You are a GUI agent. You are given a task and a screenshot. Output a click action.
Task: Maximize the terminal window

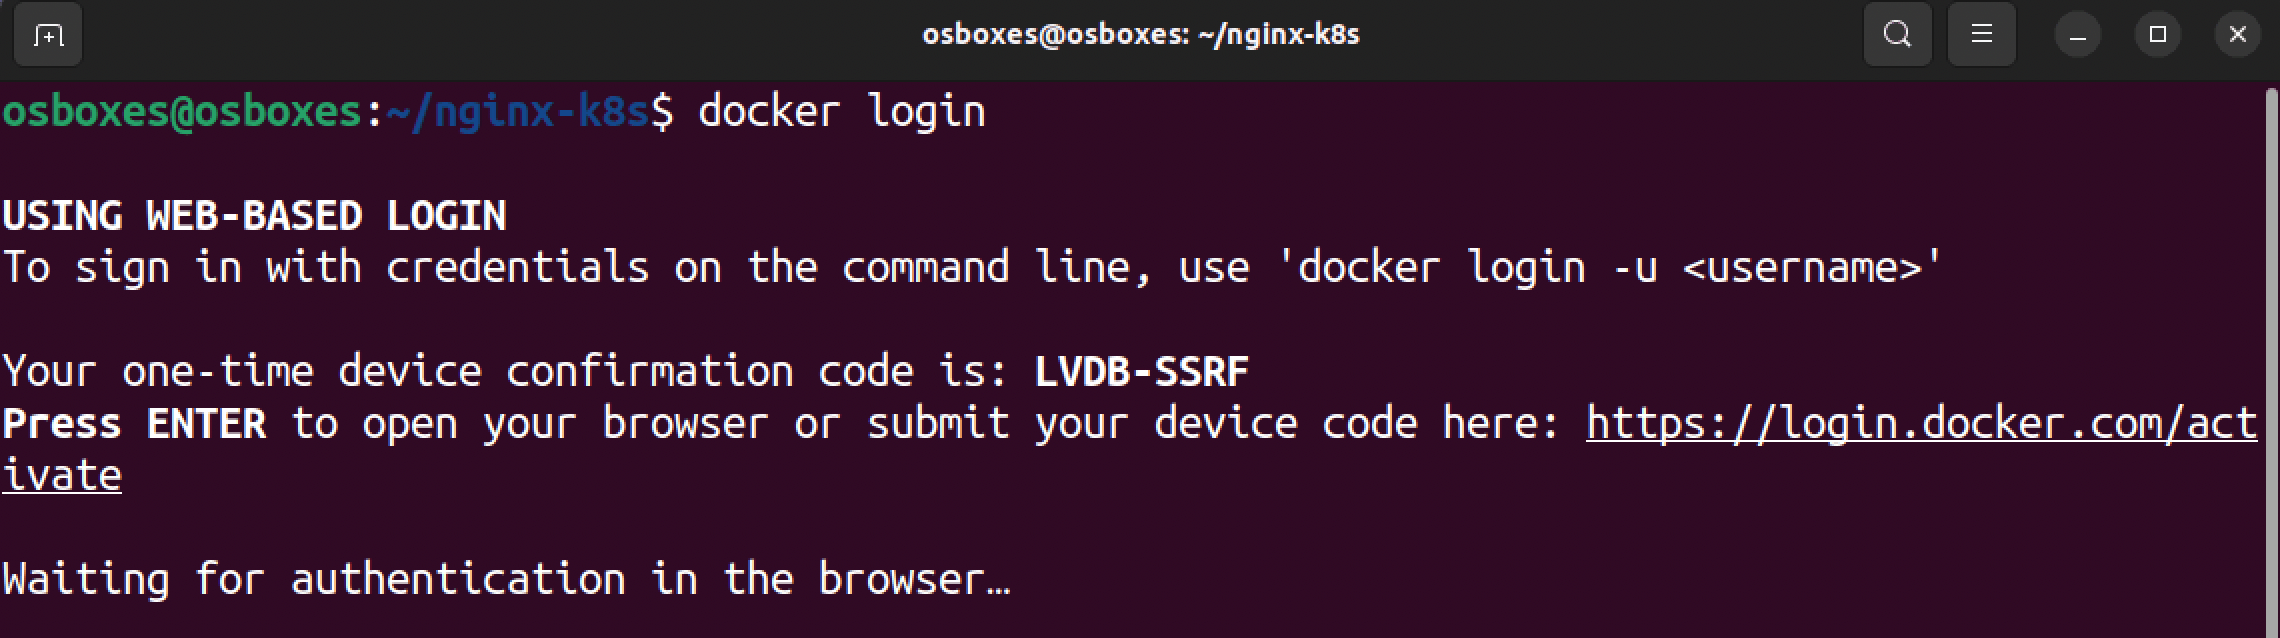click(2157, 36)
